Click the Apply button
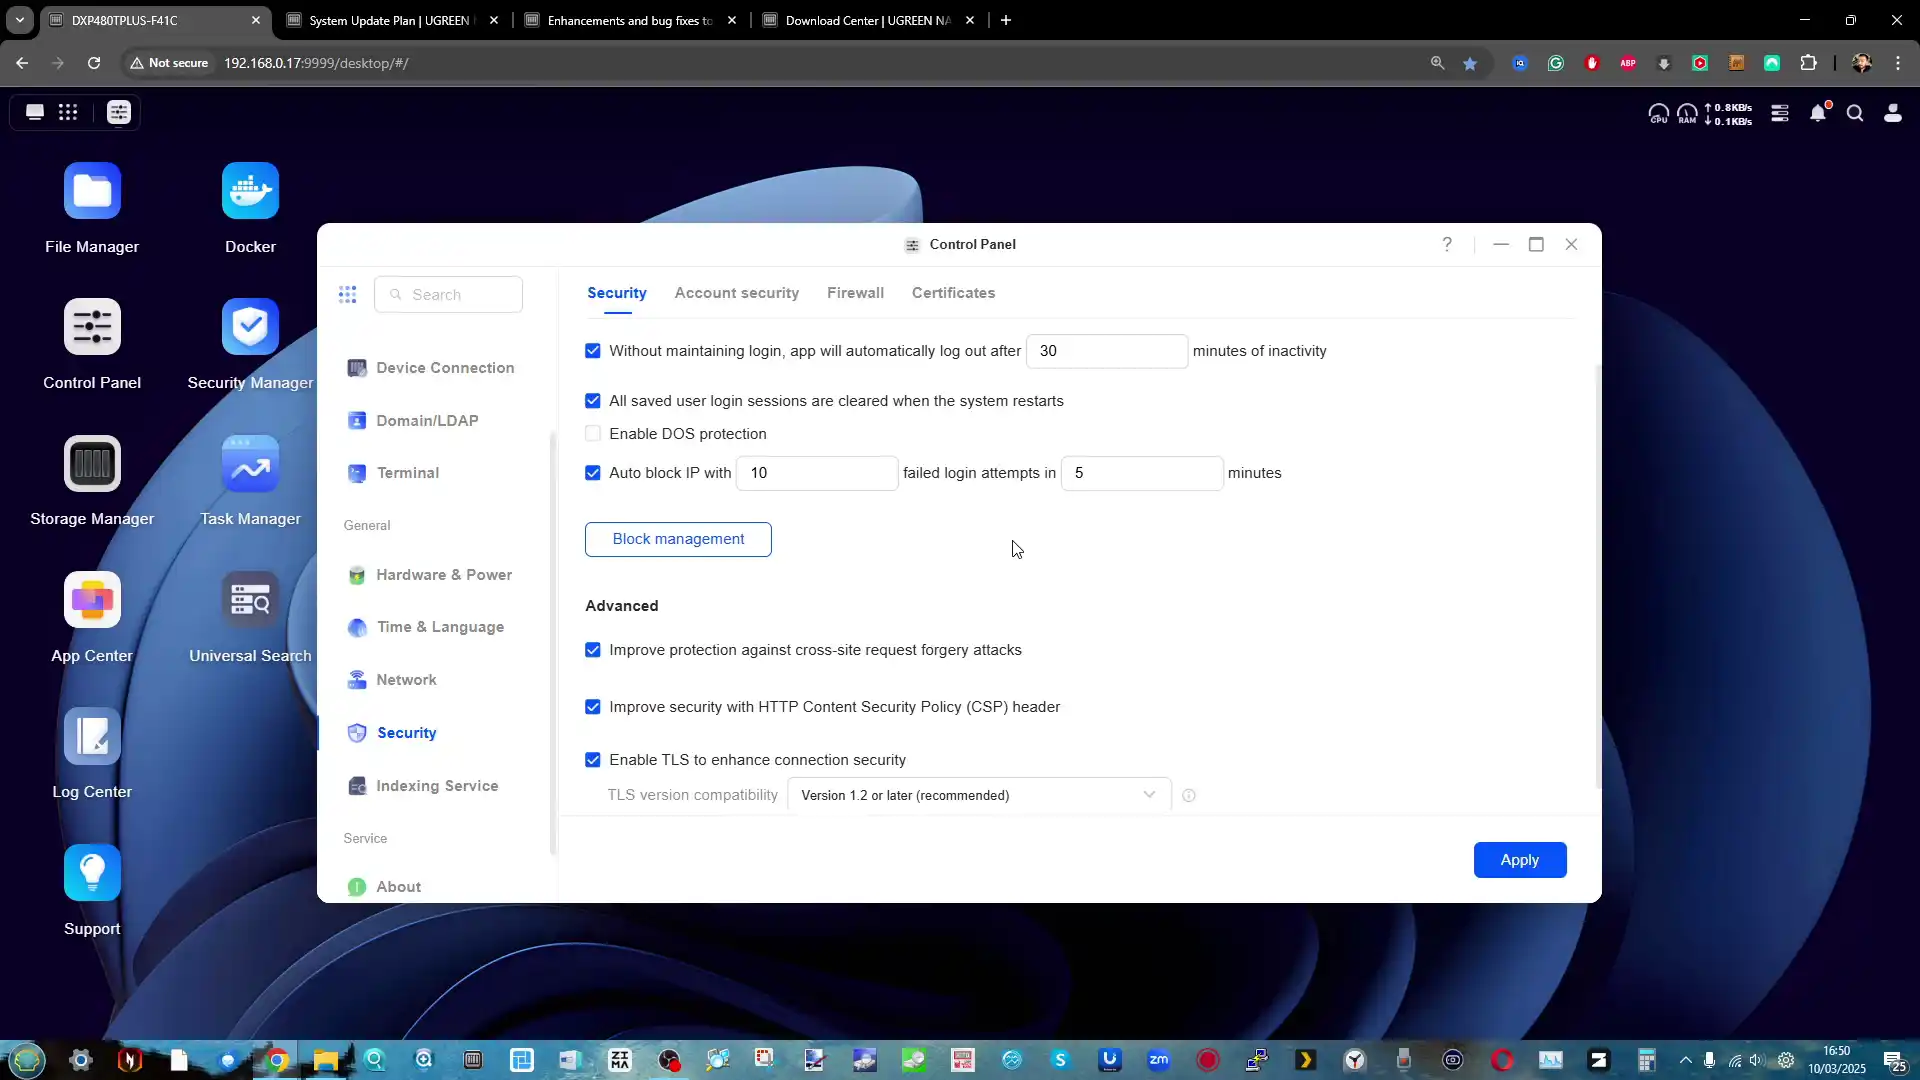Image resolution: width=1920 pixels, height=1080 pixels. 1519,860
